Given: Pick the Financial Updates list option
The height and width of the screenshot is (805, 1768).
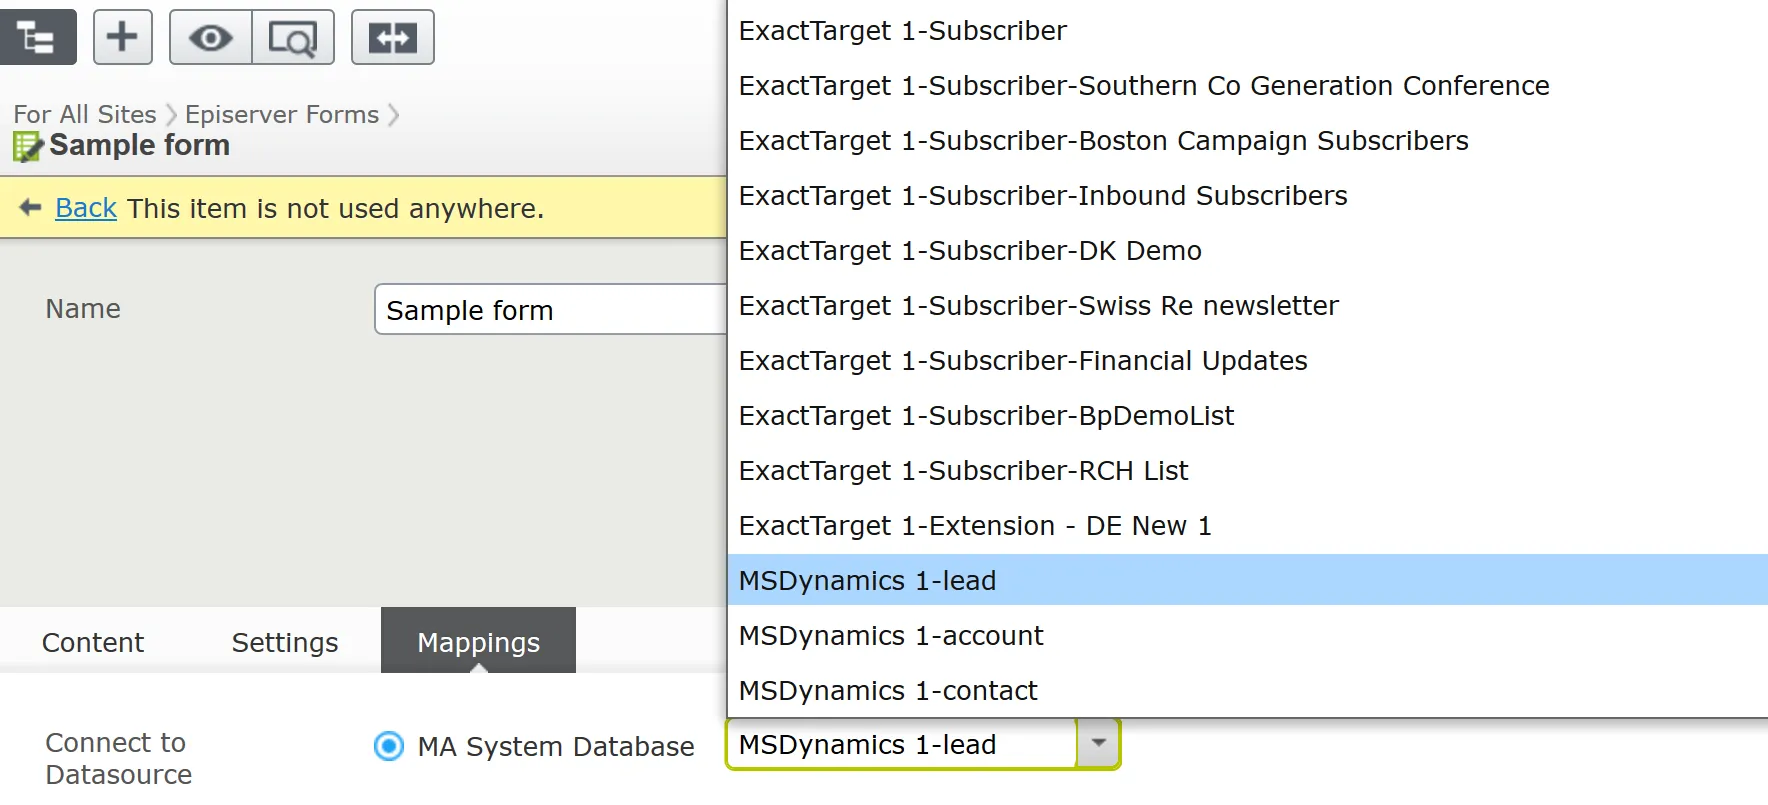Looking at the screenshot, I should (x=1247, y=361).
